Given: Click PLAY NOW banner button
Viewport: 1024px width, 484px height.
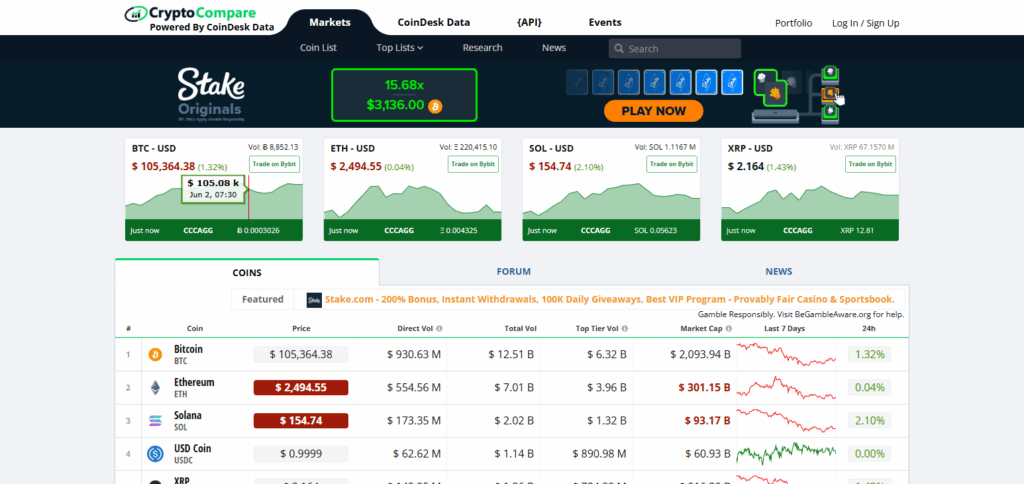Looking at the screenshot, I should (653, 111).
